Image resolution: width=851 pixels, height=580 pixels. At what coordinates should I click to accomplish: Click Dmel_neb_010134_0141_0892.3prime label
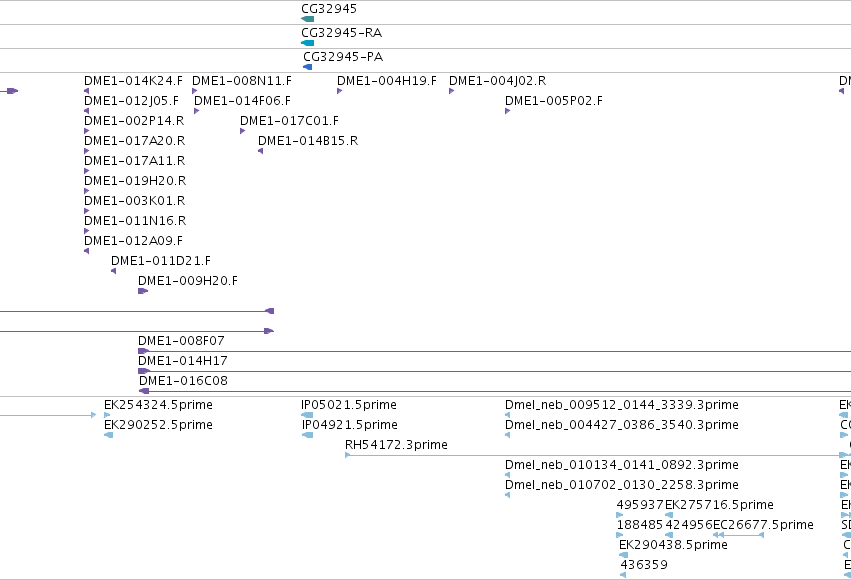pyautogui.click(x=622, y=466)
